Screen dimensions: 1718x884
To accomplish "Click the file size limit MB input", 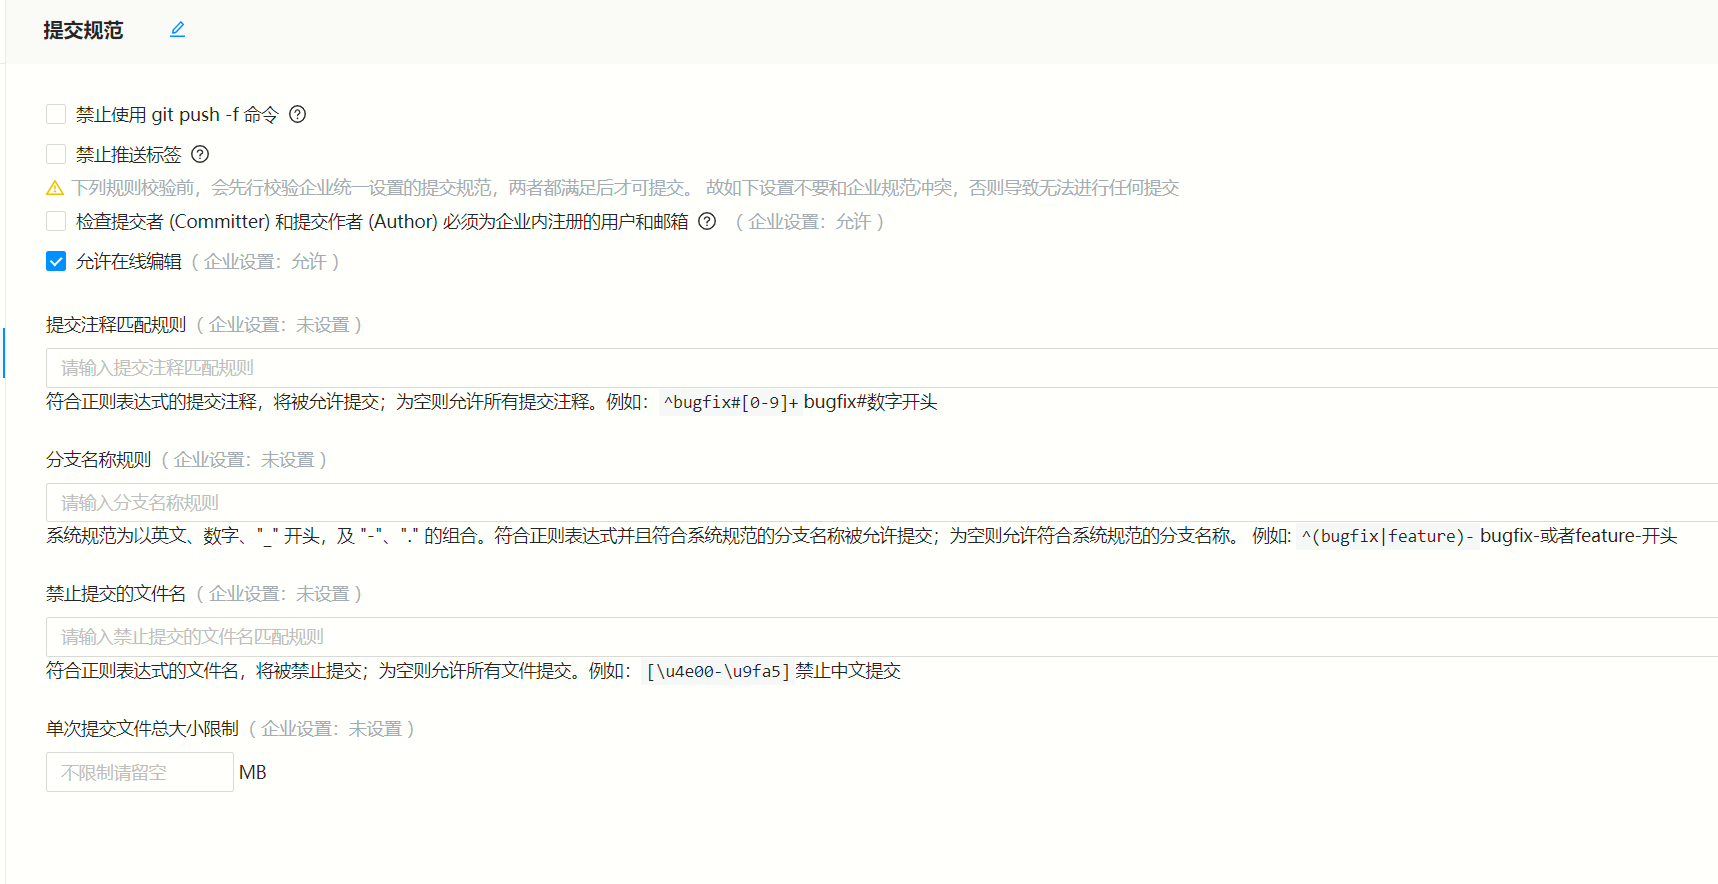I will point(139,772).
